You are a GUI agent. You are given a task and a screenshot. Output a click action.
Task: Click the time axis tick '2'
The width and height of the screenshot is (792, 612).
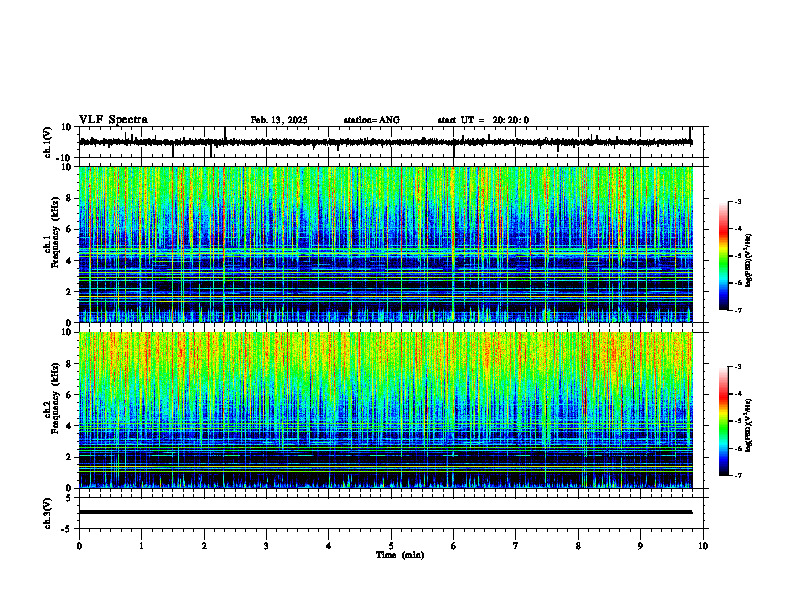pos(204,546)
